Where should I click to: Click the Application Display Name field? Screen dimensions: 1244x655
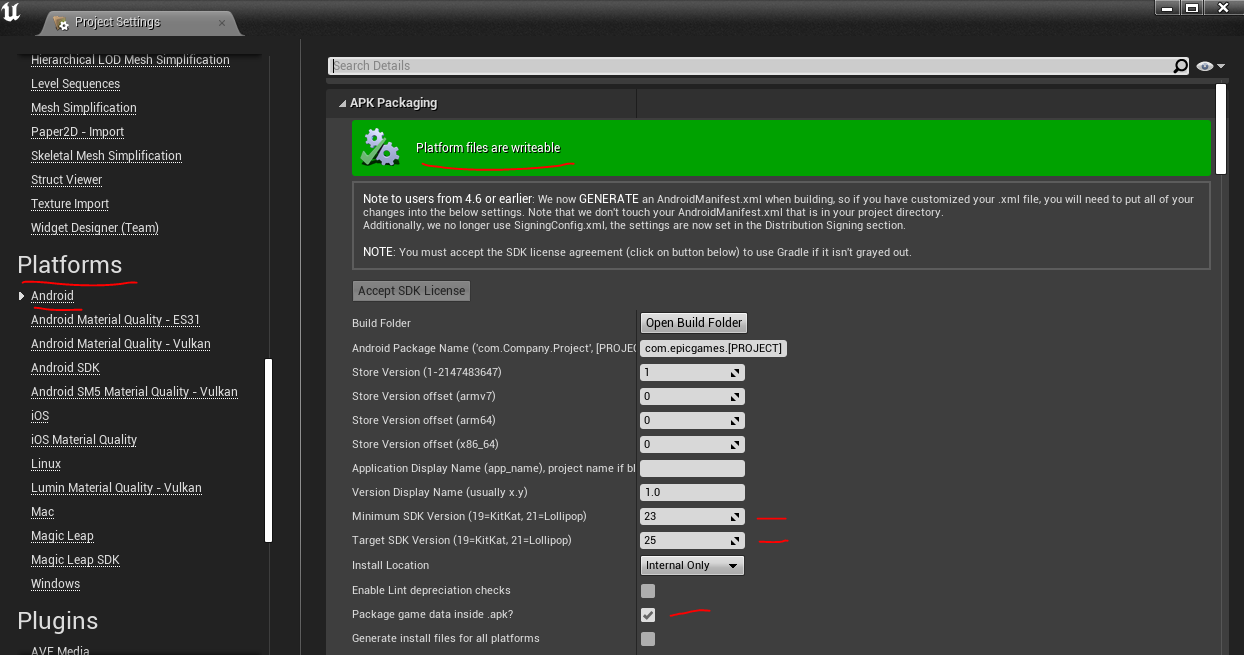692,469
